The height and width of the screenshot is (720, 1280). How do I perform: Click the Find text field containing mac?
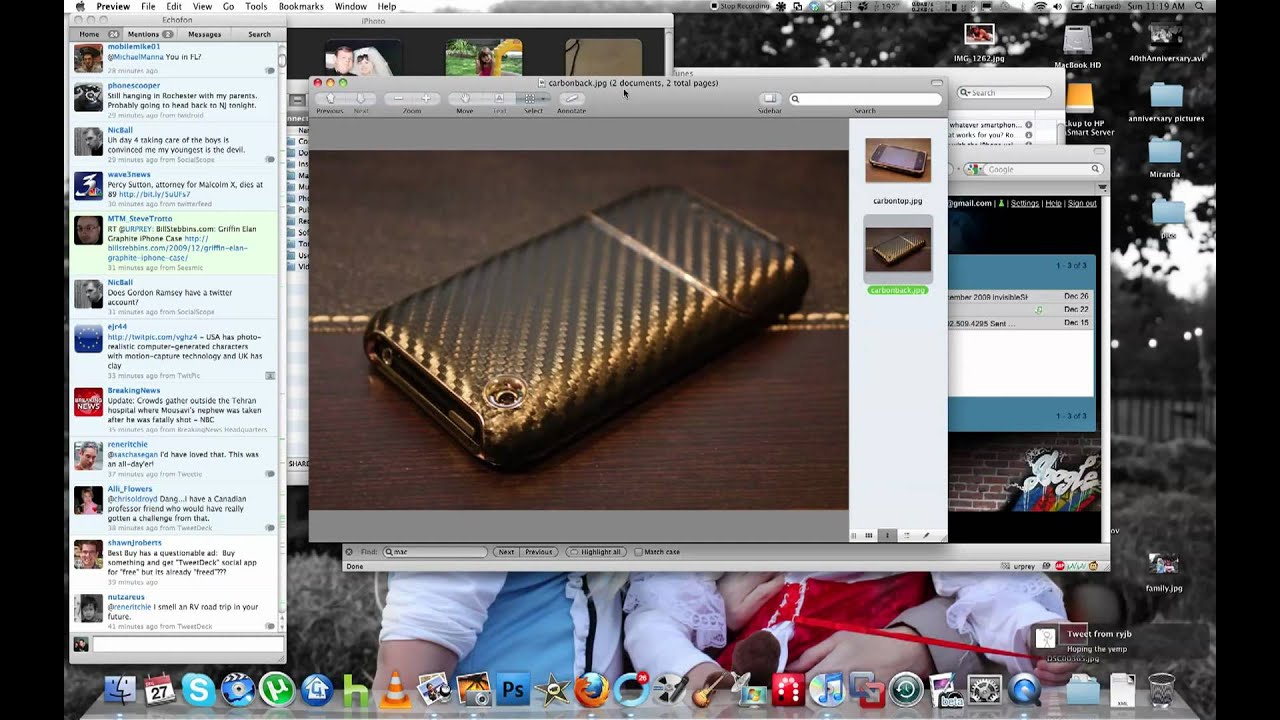pos(437,552)
